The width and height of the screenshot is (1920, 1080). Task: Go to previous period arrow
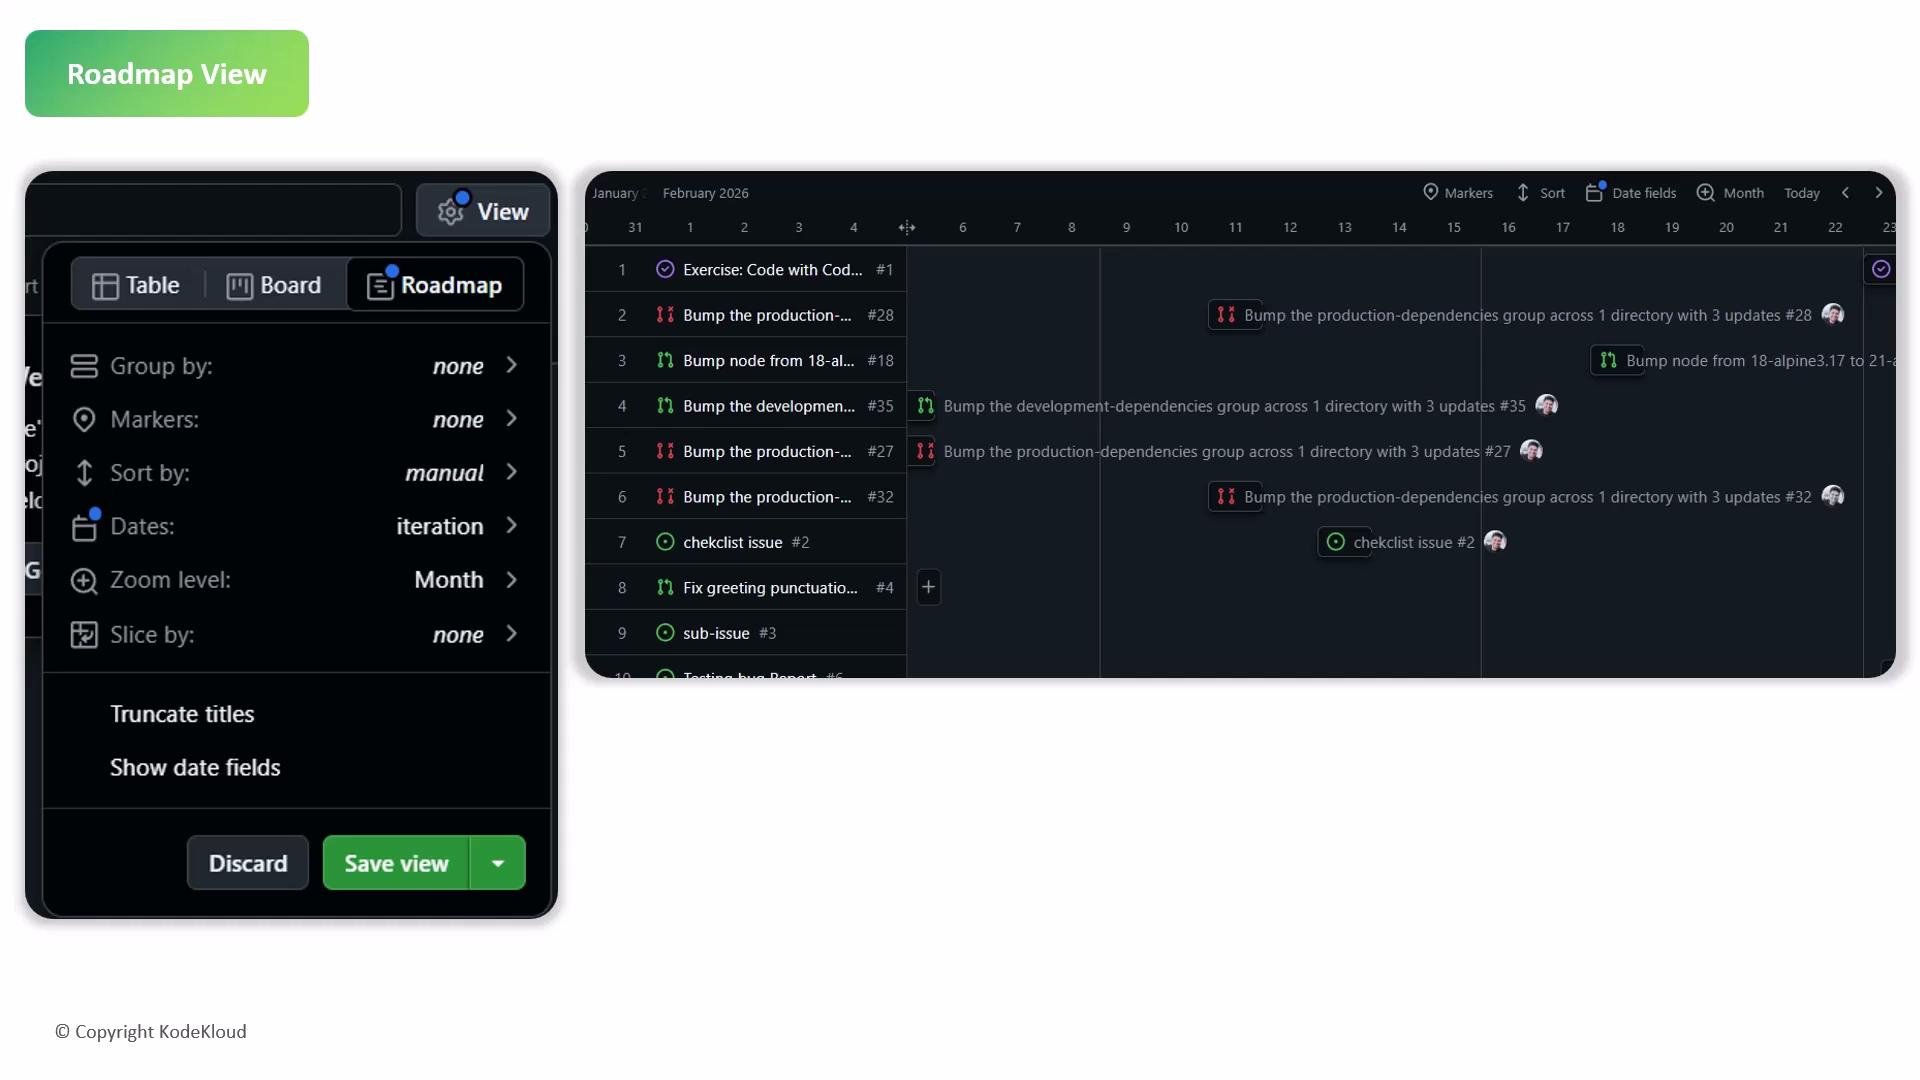tap(1846, 193)
